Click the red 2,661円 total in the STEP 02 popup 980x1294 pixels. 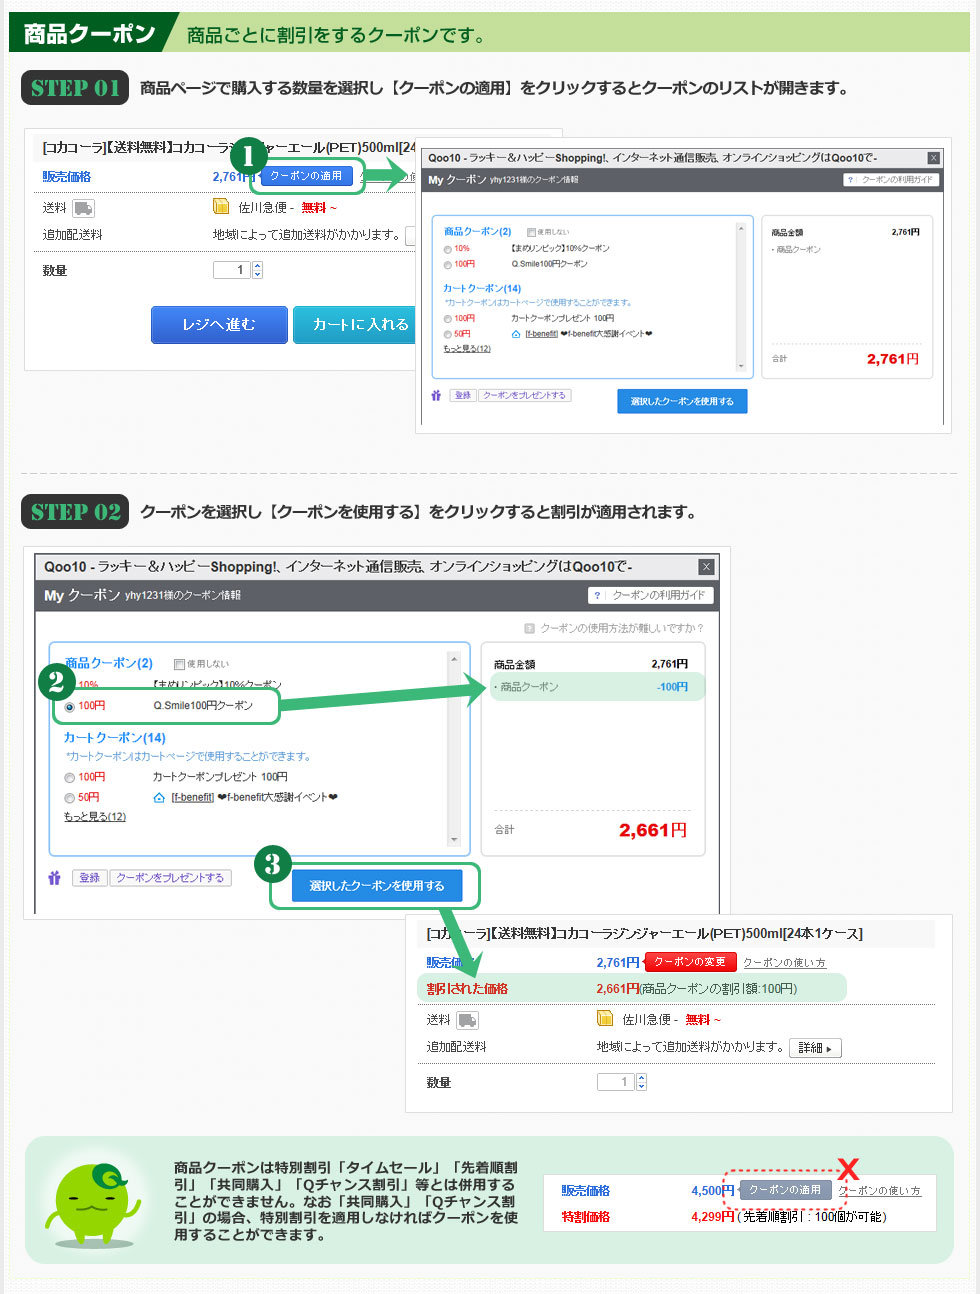click(x=653, y=830)
